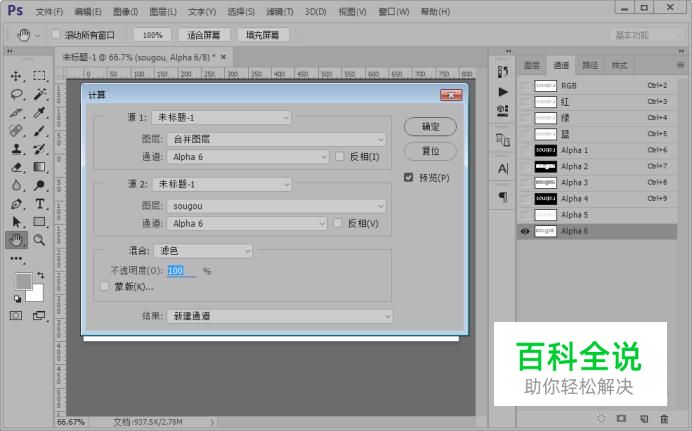Select the Type tool
The image size is (692, 431).
coord(40,204)
